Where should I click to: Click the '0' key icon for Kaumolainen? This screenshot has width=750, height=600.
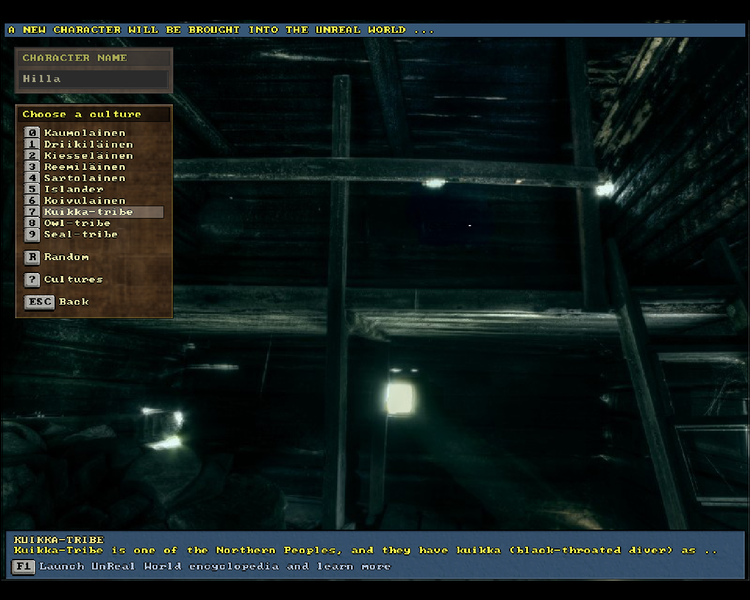pyautogui.click(x=32, y=133)
